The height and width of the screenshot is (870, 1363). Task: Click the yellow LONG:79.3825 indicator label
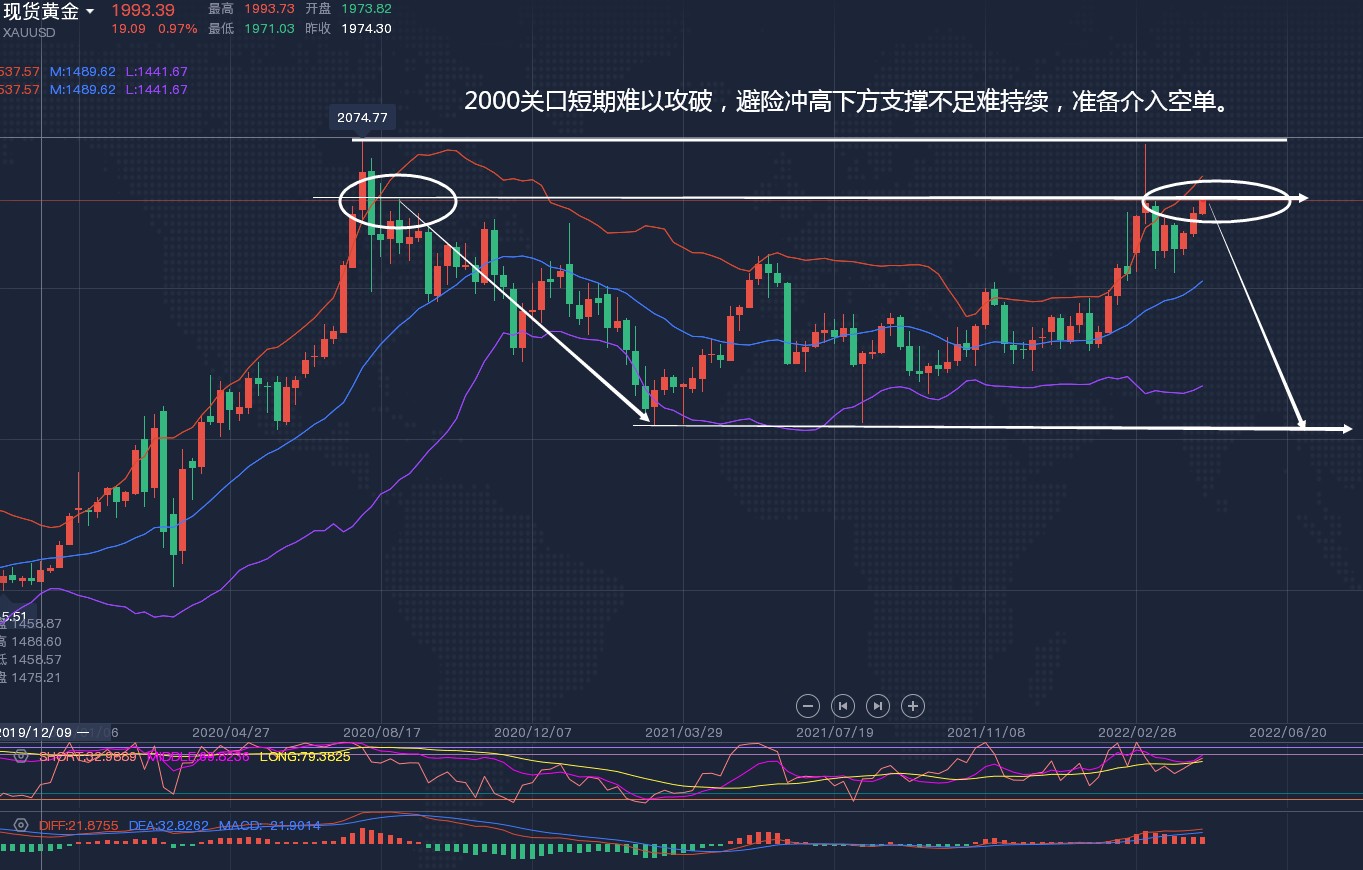(x=304, y=757)
